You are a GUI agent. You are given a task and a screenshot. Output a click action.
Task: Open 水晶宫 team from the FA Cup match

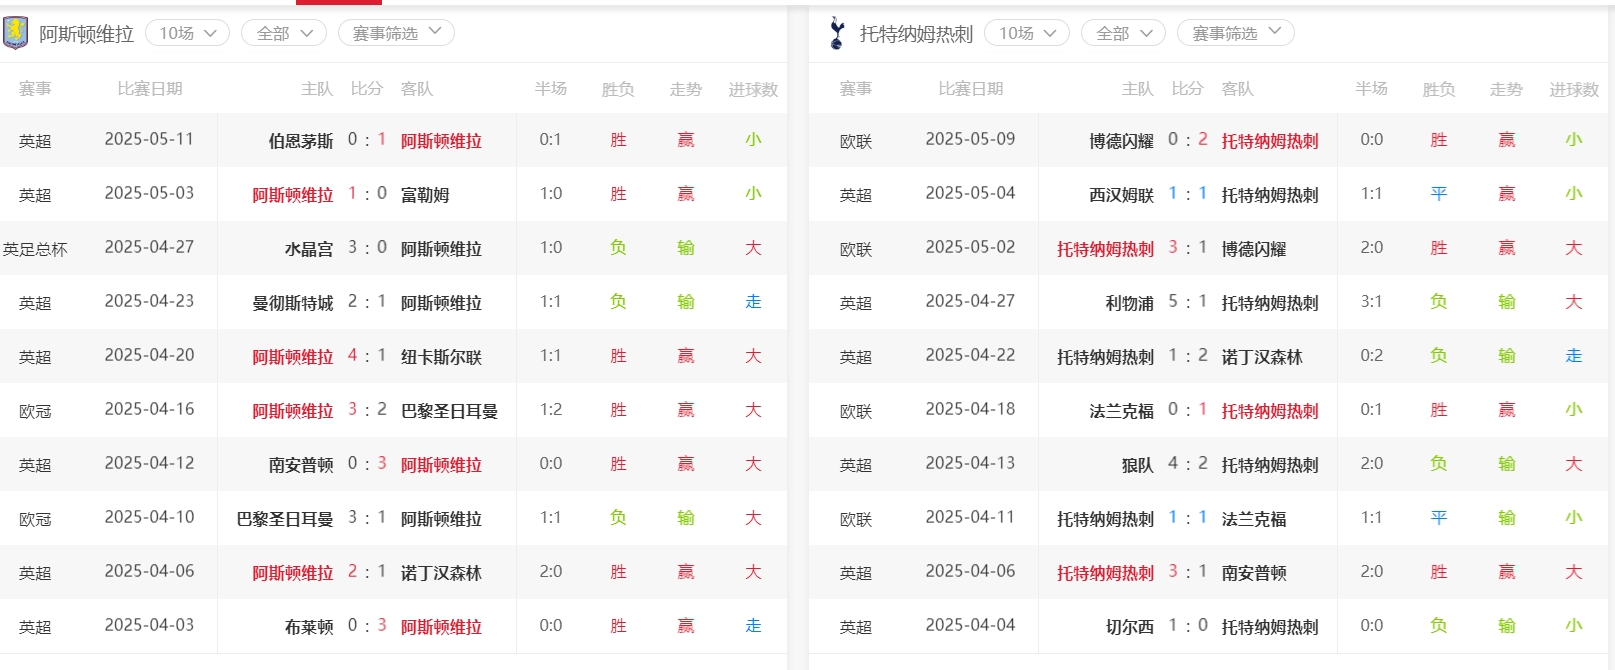point(309,249)
